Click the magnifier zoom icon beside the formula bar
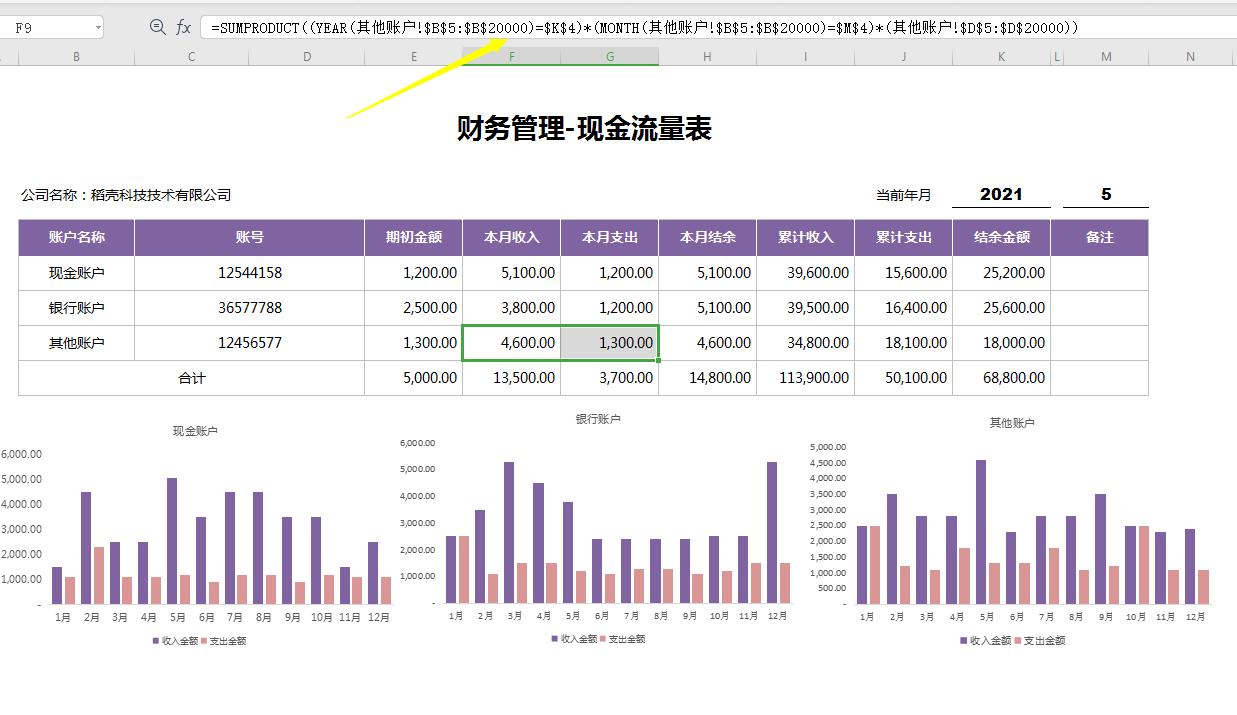 pos(155,27)
